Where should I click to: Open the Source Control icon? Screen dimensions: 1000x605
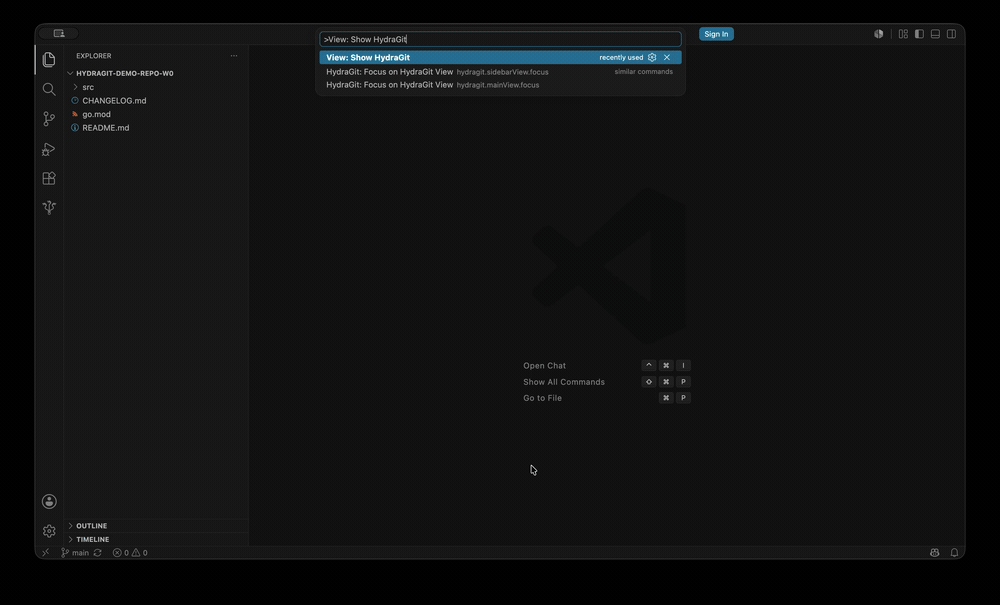pos(49,119)
